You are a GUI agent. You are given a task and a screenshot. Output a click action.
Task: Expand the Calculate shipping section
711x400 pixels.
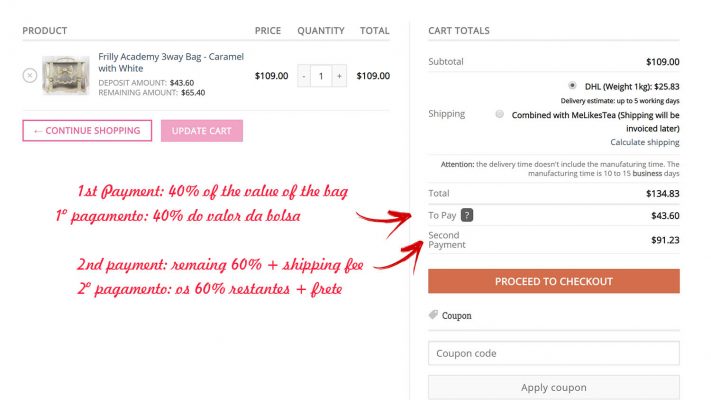click(644, 142)
